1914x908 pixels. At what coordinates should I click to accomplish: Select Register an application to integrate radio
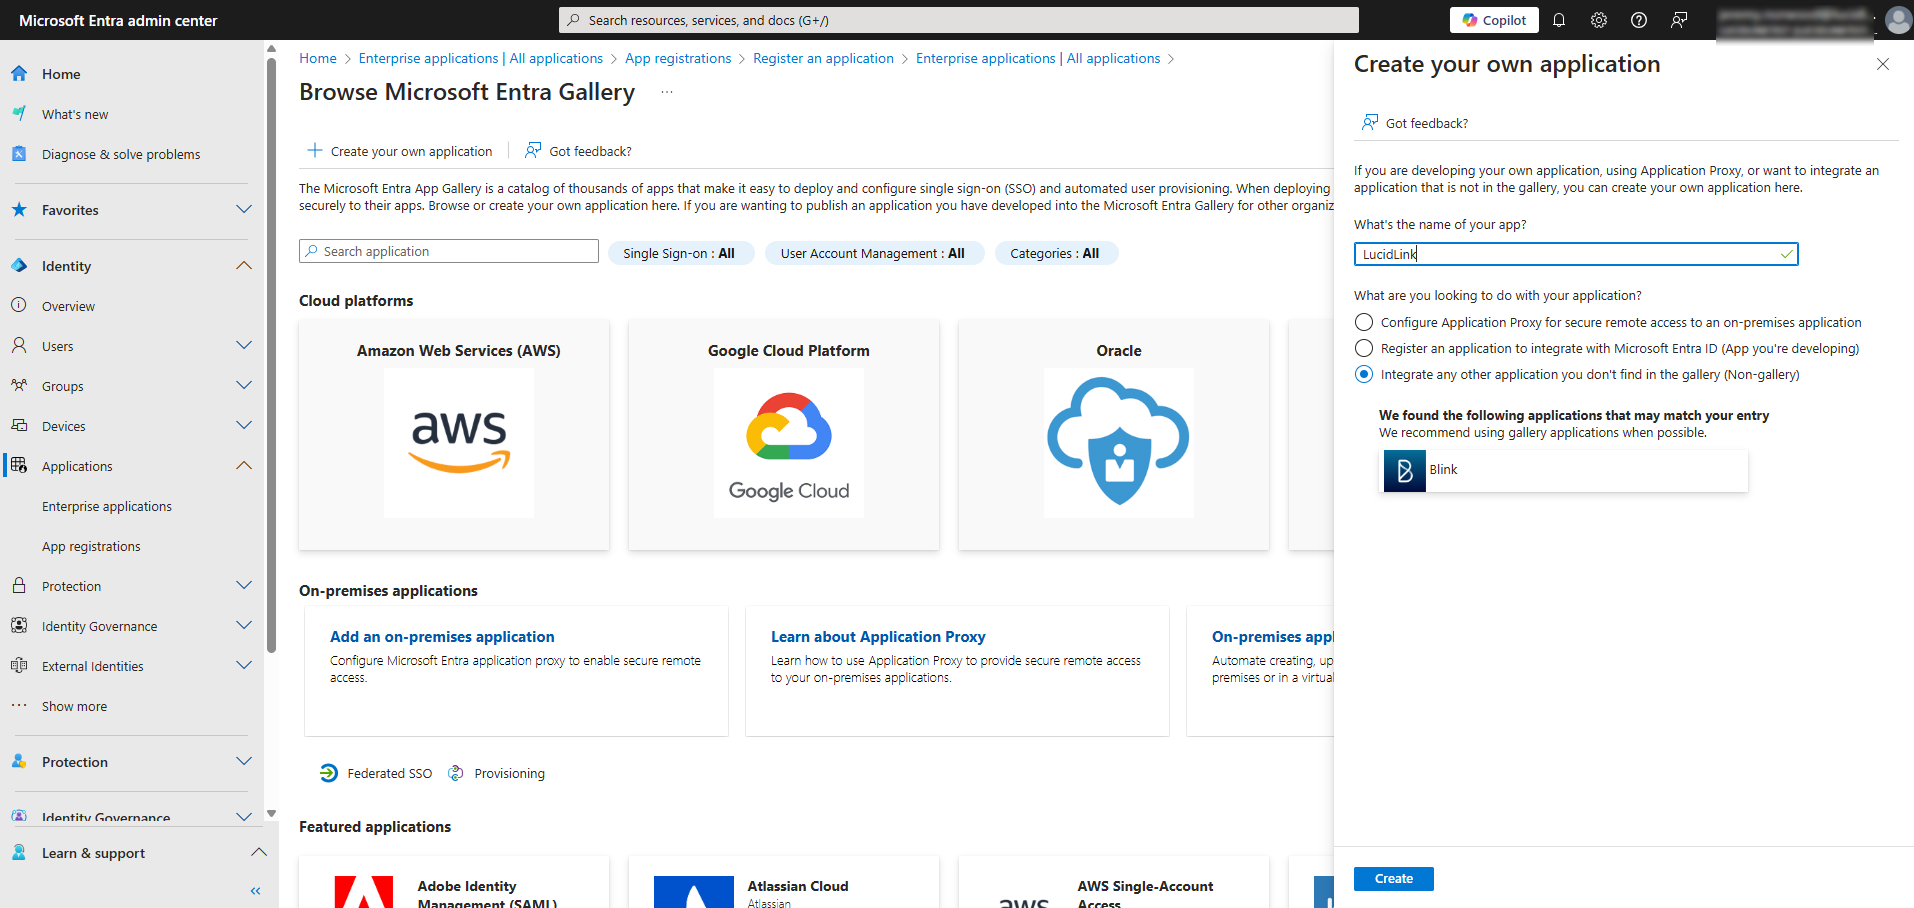[1364, 348]
